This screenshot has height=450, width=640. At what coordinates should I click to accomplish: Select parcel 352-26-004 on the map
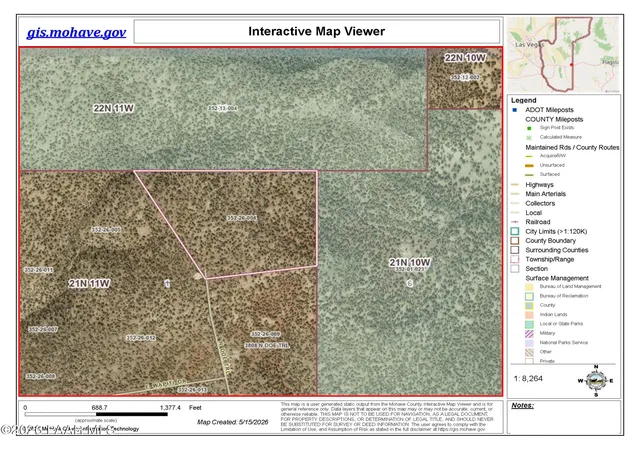tap(242, 218)
